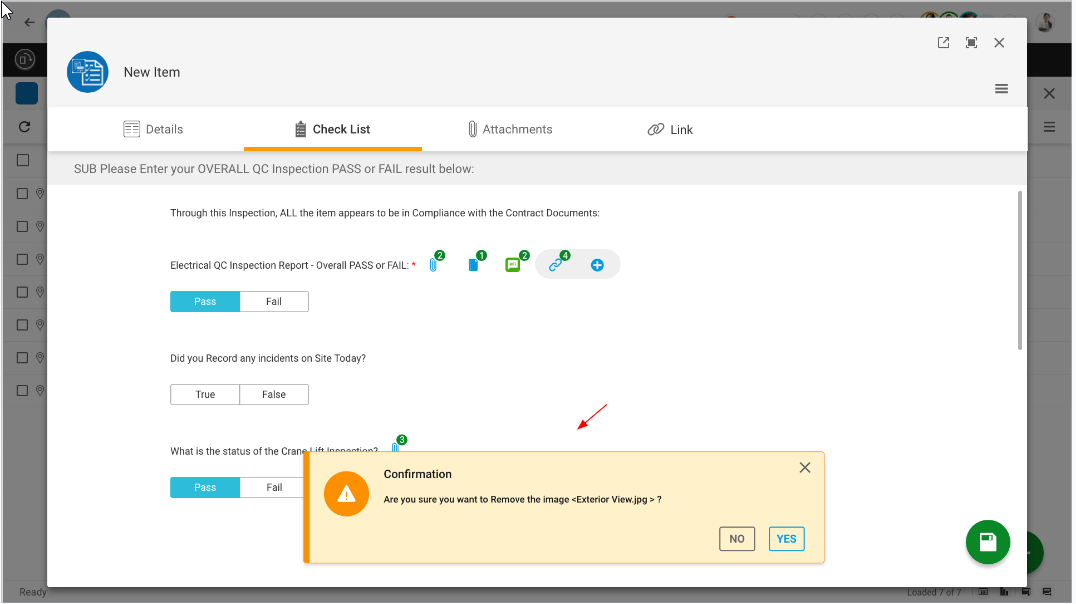Click the first status bar view icon at bottom right

983,592
